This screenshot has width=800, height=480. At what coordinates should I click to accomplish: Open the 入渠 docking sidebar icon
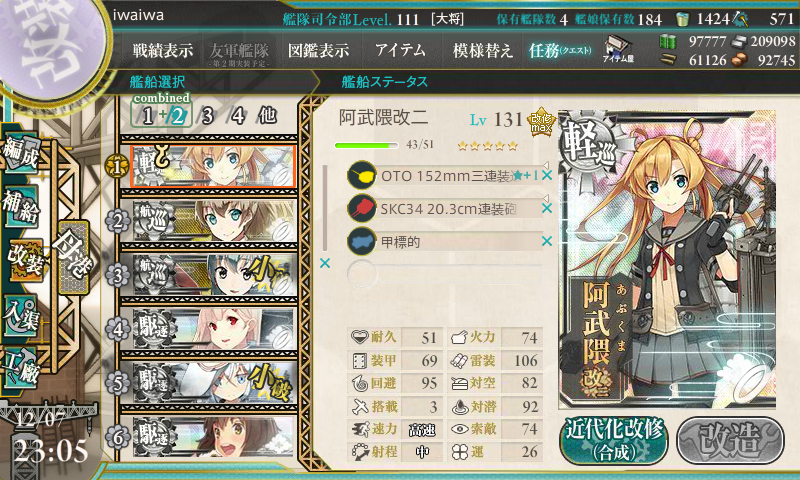(20, 315)
